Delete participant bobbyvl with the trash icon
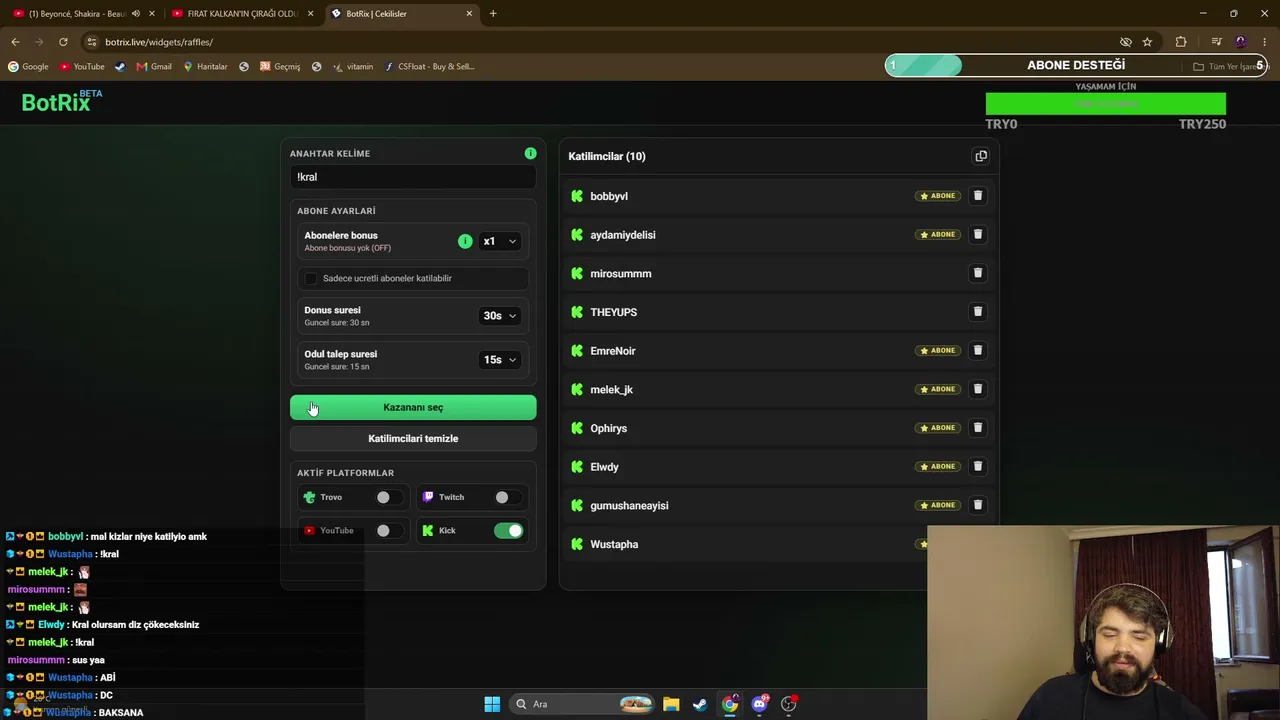The image size is (1280, 720). pos(978,196)
